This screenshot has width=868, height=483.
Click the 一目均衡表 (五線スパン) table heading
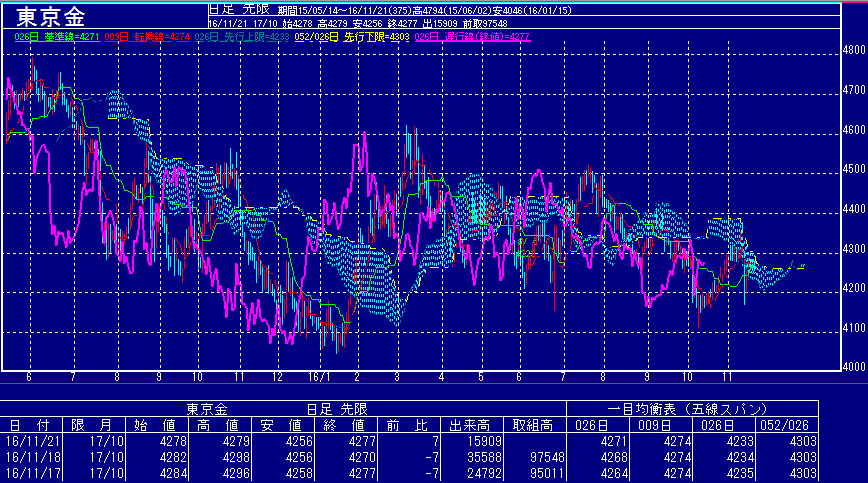click(691, 410)
